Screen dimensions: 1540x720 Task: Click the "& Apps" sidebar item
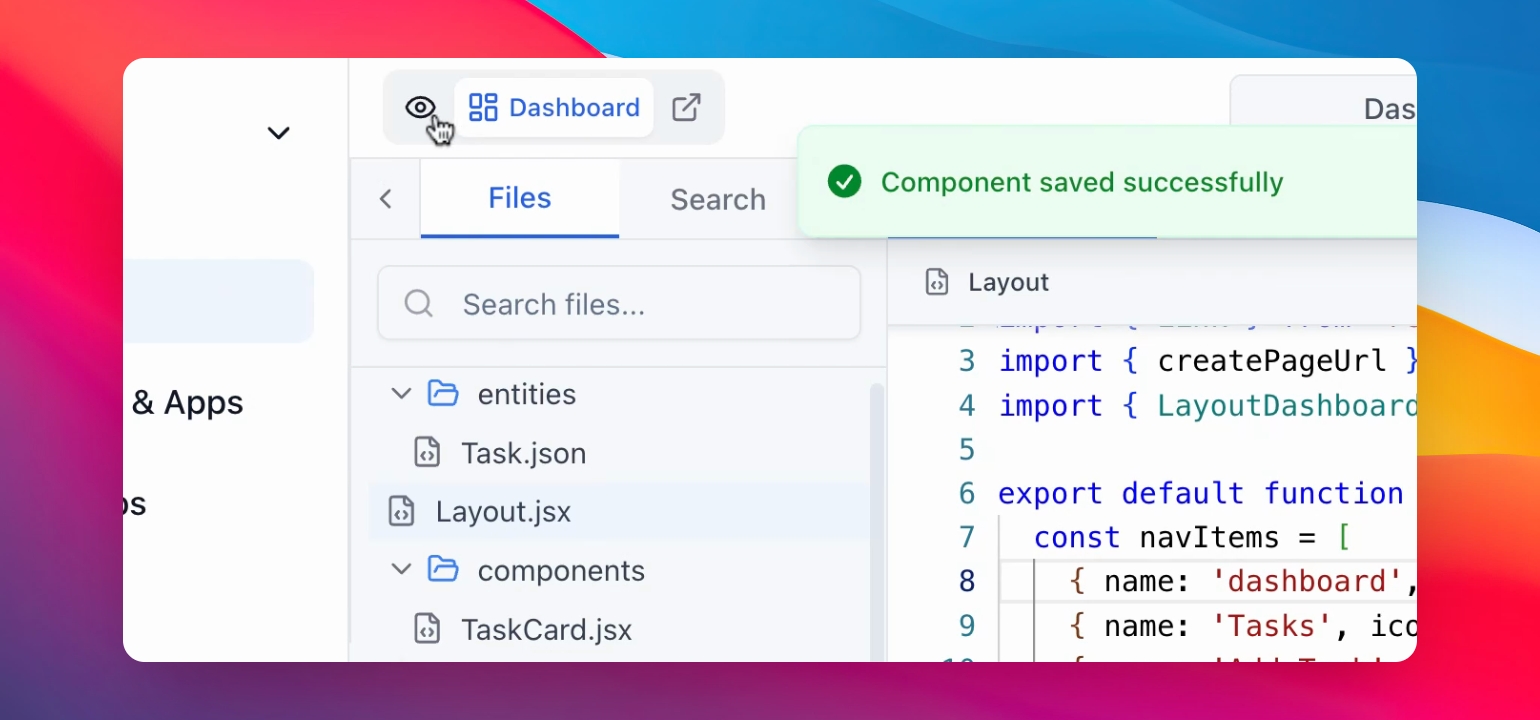point(187,403)
